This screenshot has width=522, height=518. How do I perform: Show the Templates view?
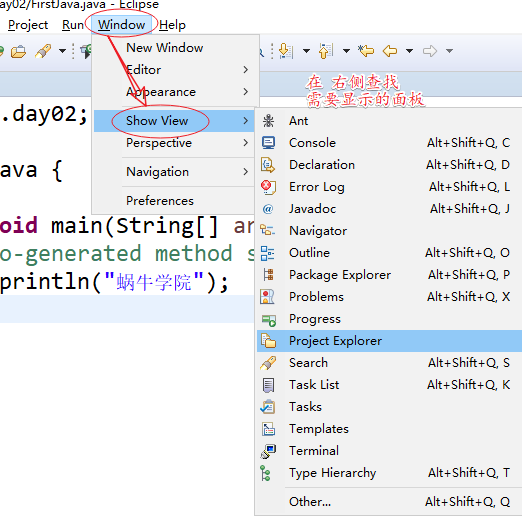389,429
